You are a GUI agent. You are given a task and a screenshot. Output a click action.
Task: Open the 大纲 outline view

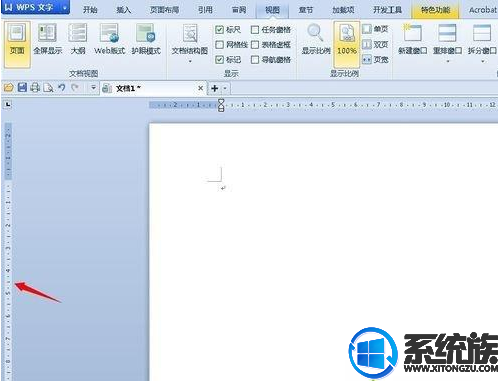(x=78, y=39)
